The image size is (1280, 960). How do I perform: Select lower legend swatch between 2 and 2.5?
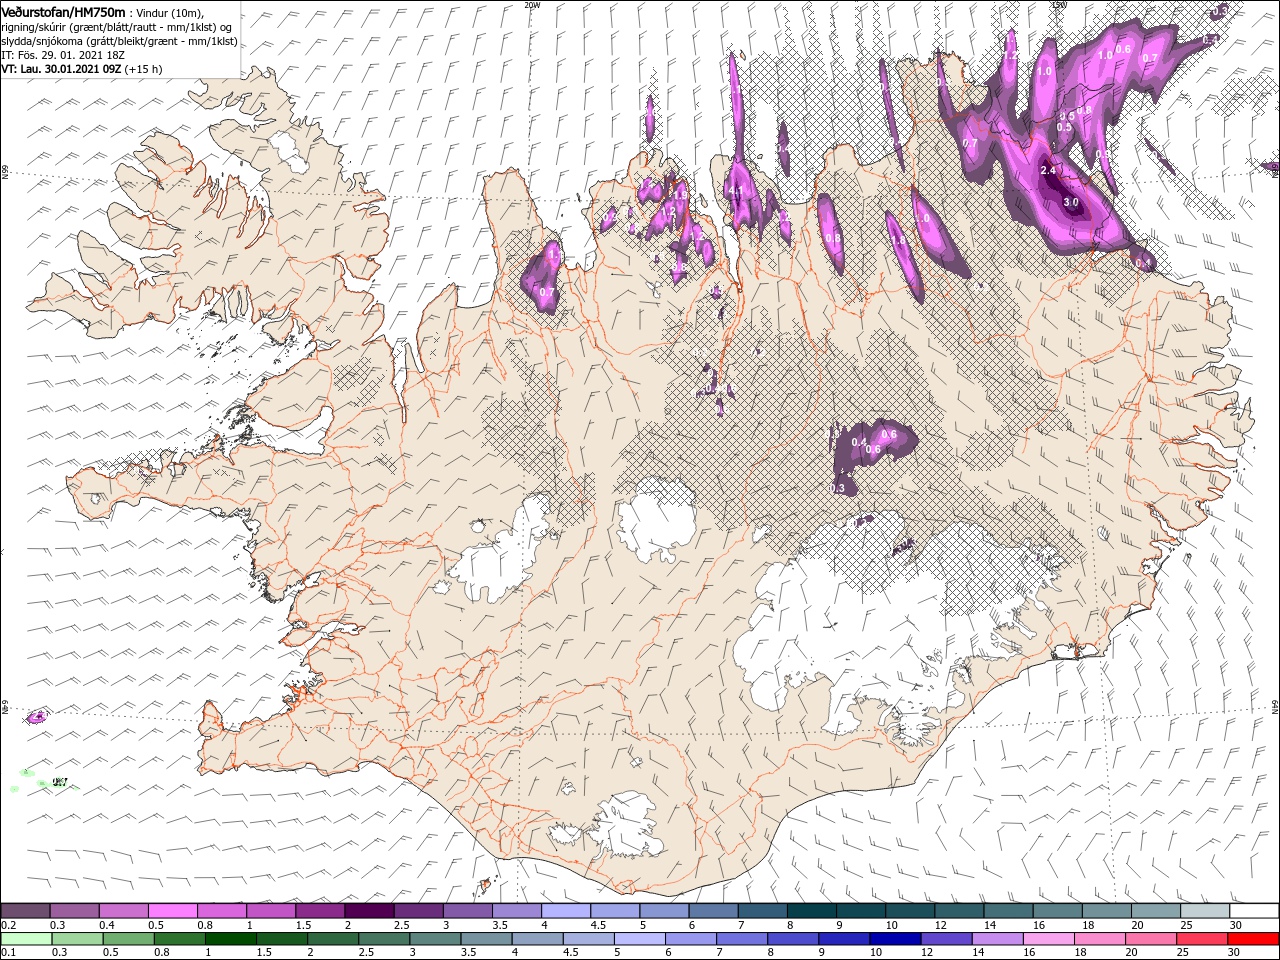333,938
